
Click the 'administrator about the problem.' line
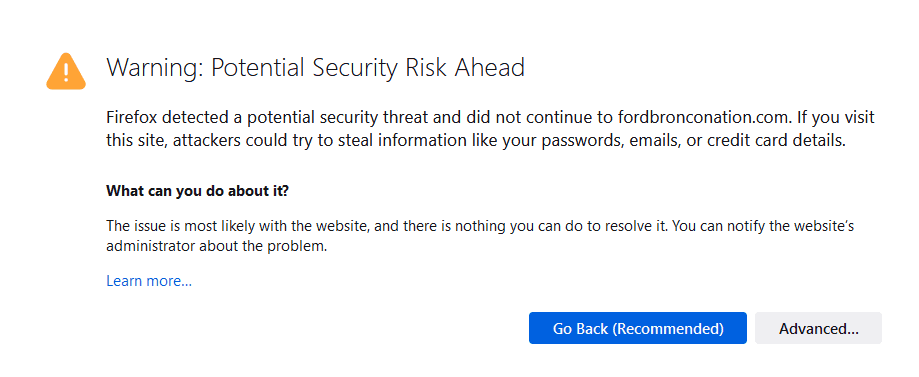216,246
